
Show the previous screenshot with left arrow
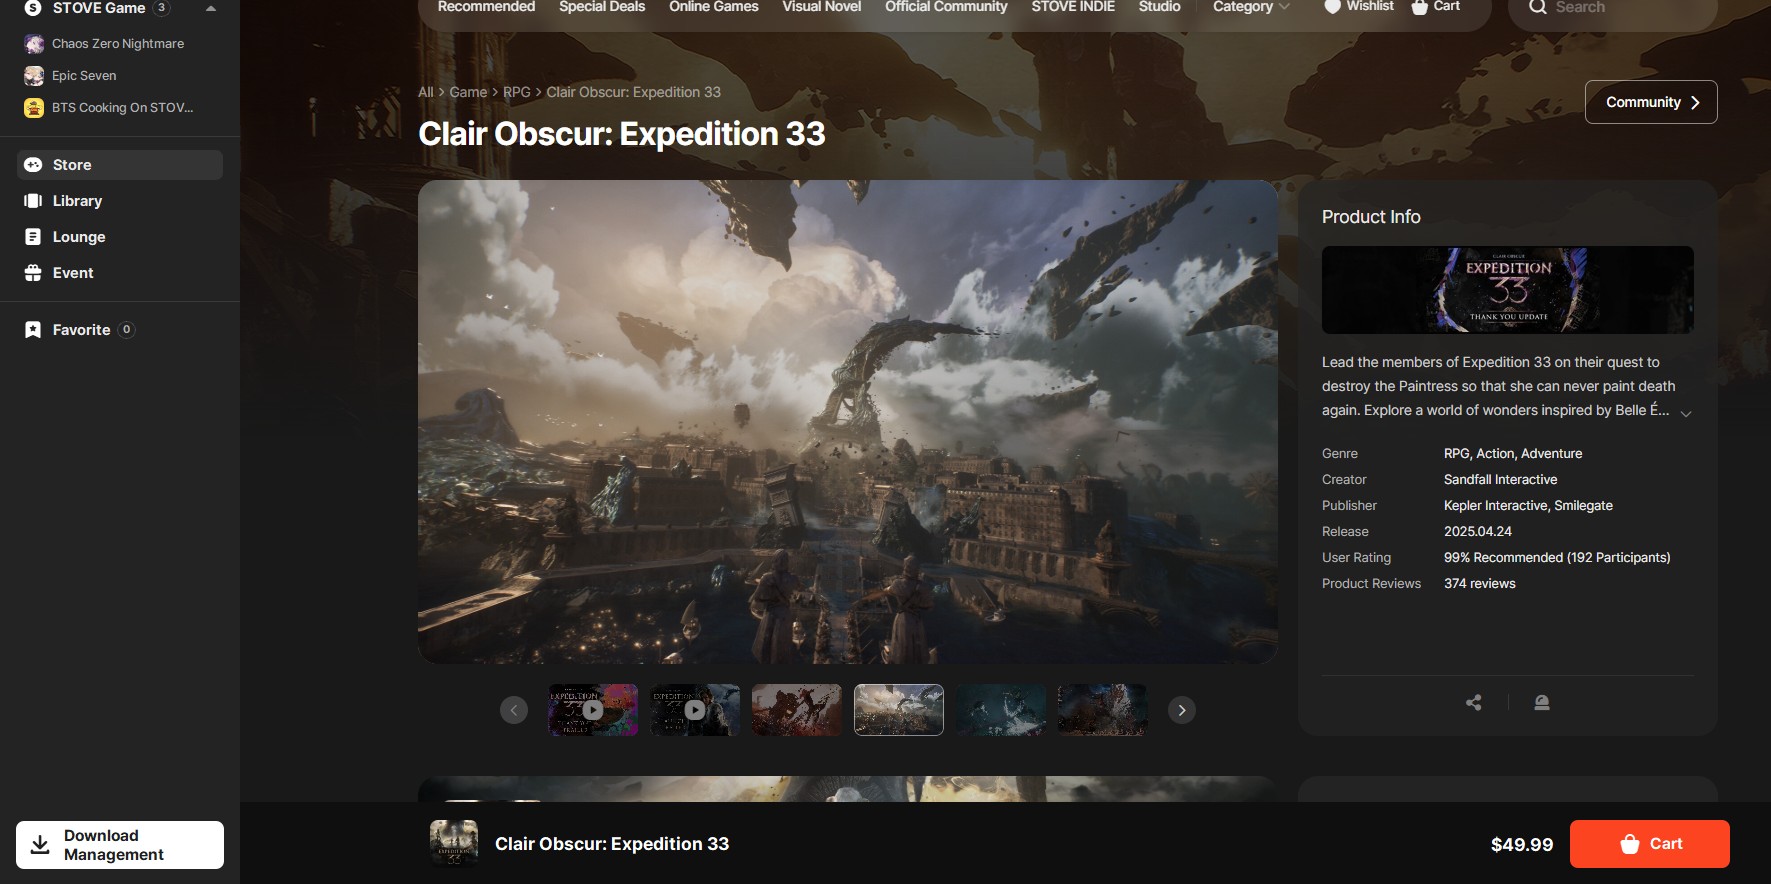[514, 710]
